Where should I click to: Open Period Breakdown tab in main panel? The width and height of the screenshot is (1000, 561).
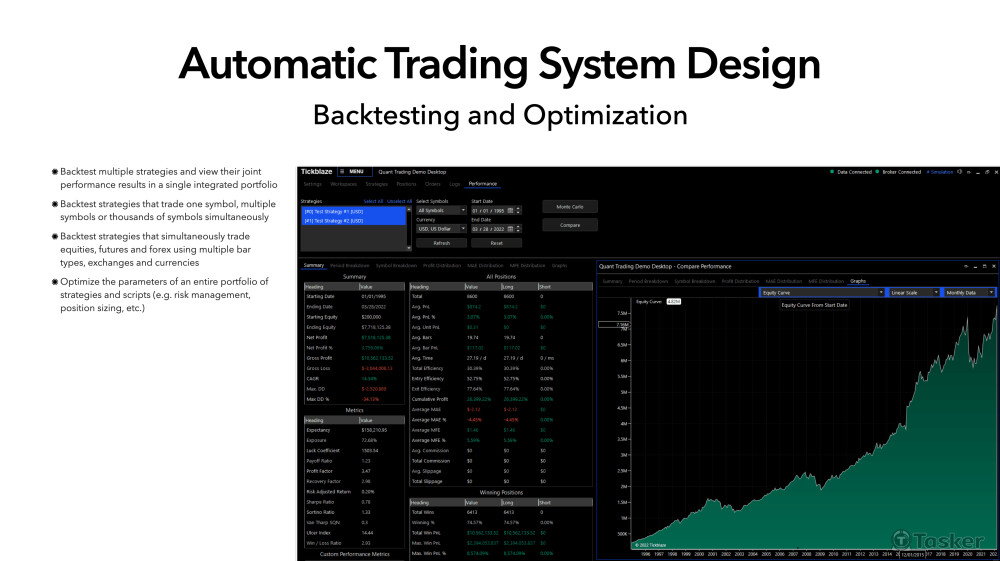coord(349,265)
